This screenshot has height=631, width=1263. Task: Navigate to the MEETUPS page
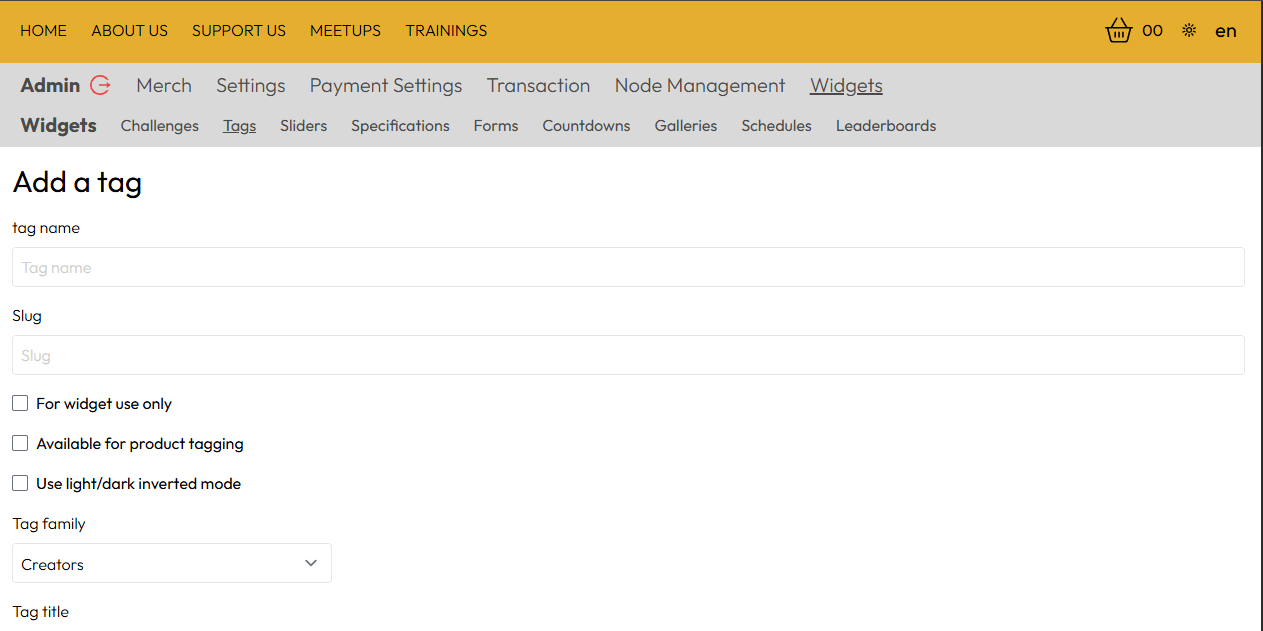[345, 31]
